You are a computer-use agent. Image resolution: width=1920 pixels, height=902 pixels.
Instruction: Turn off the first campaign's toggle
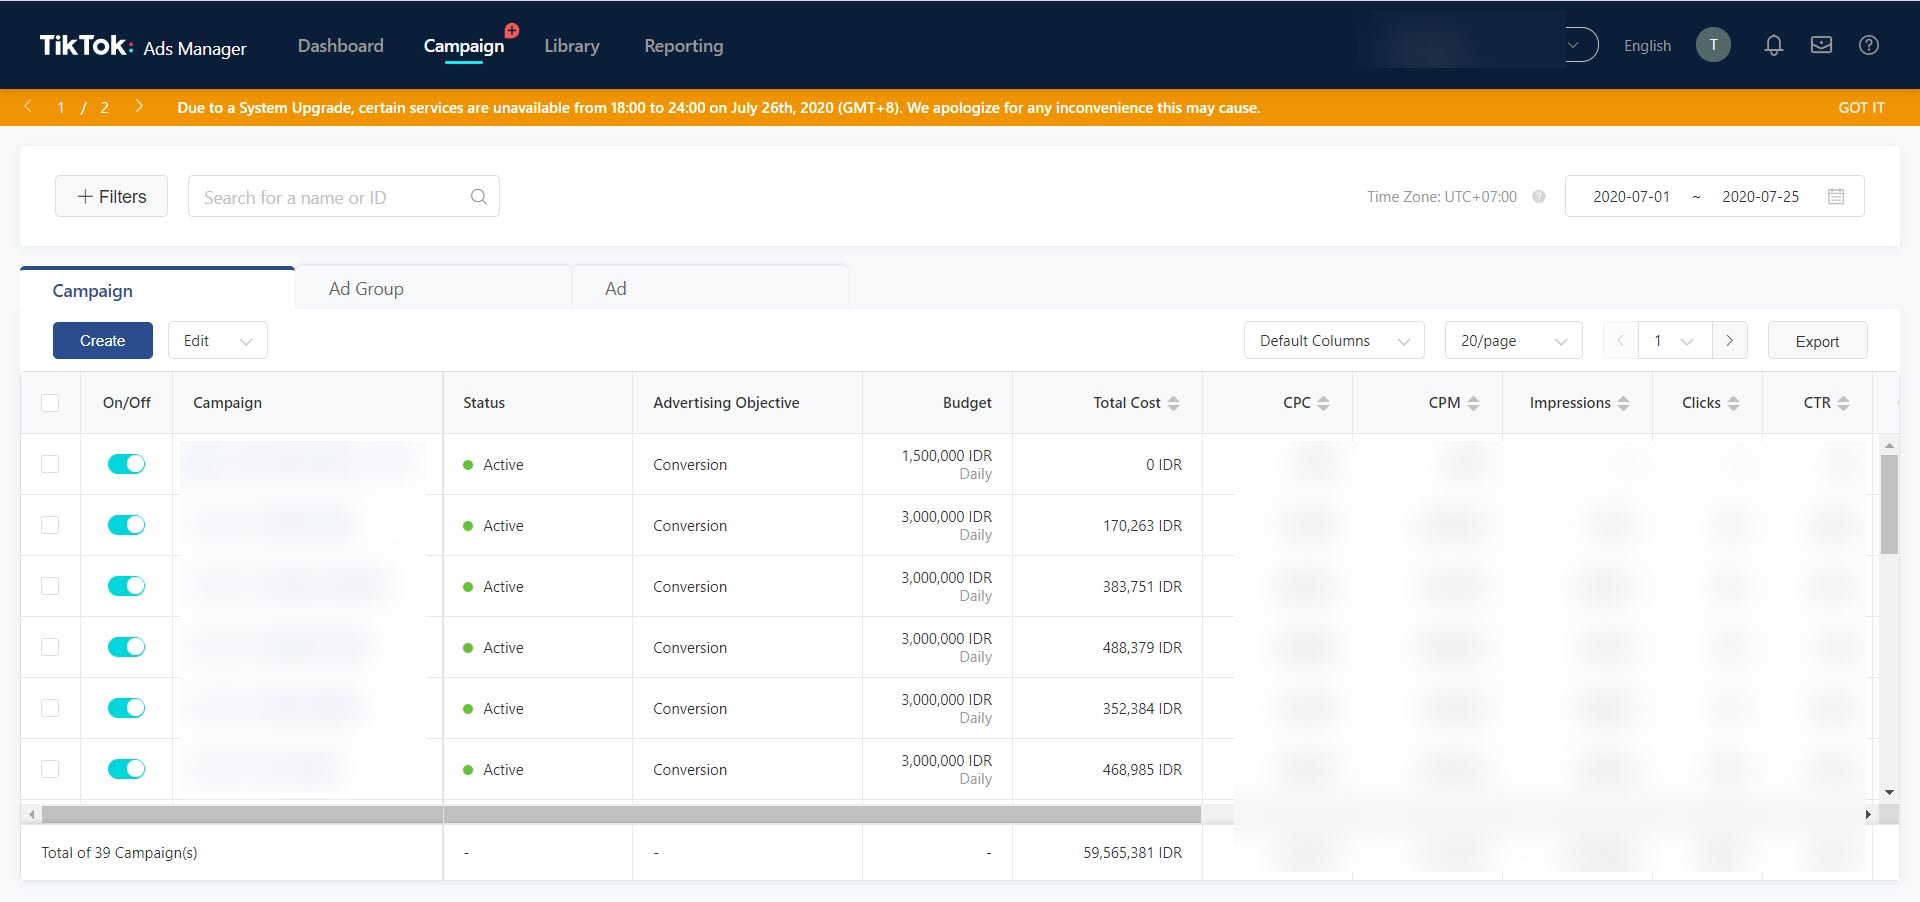(127, 464)
